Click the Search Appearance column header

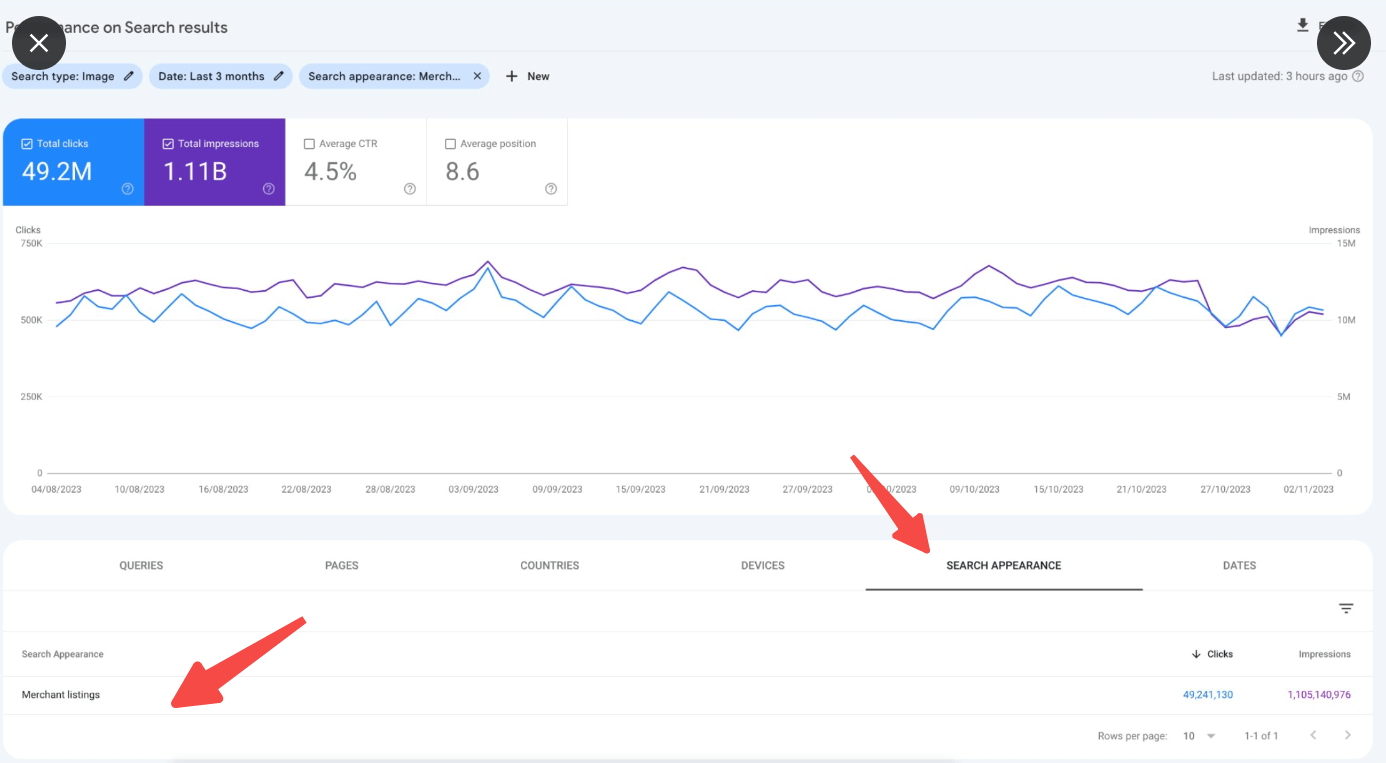(x=63, y=654)
